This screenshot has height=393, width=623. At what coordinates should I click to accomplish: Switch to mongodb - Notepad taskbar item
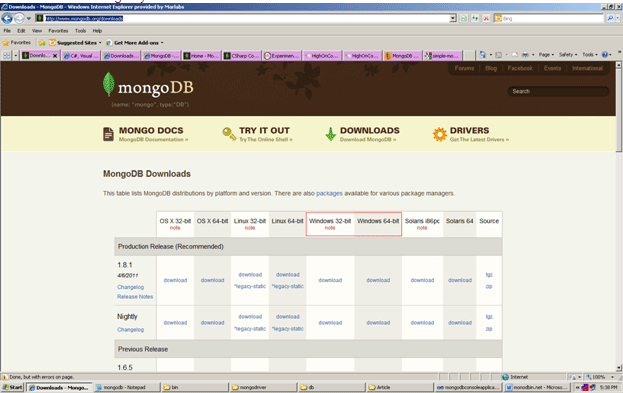coord(127,387)
